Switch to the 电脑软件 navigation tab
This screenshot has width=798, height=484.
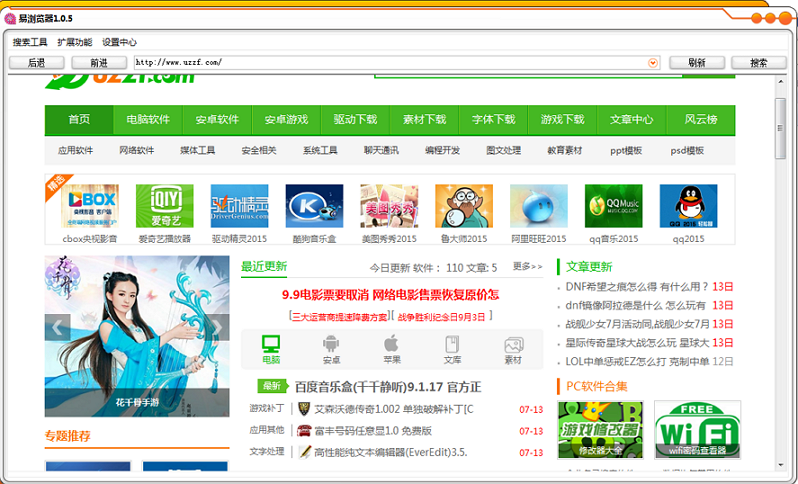coord(148,120)
